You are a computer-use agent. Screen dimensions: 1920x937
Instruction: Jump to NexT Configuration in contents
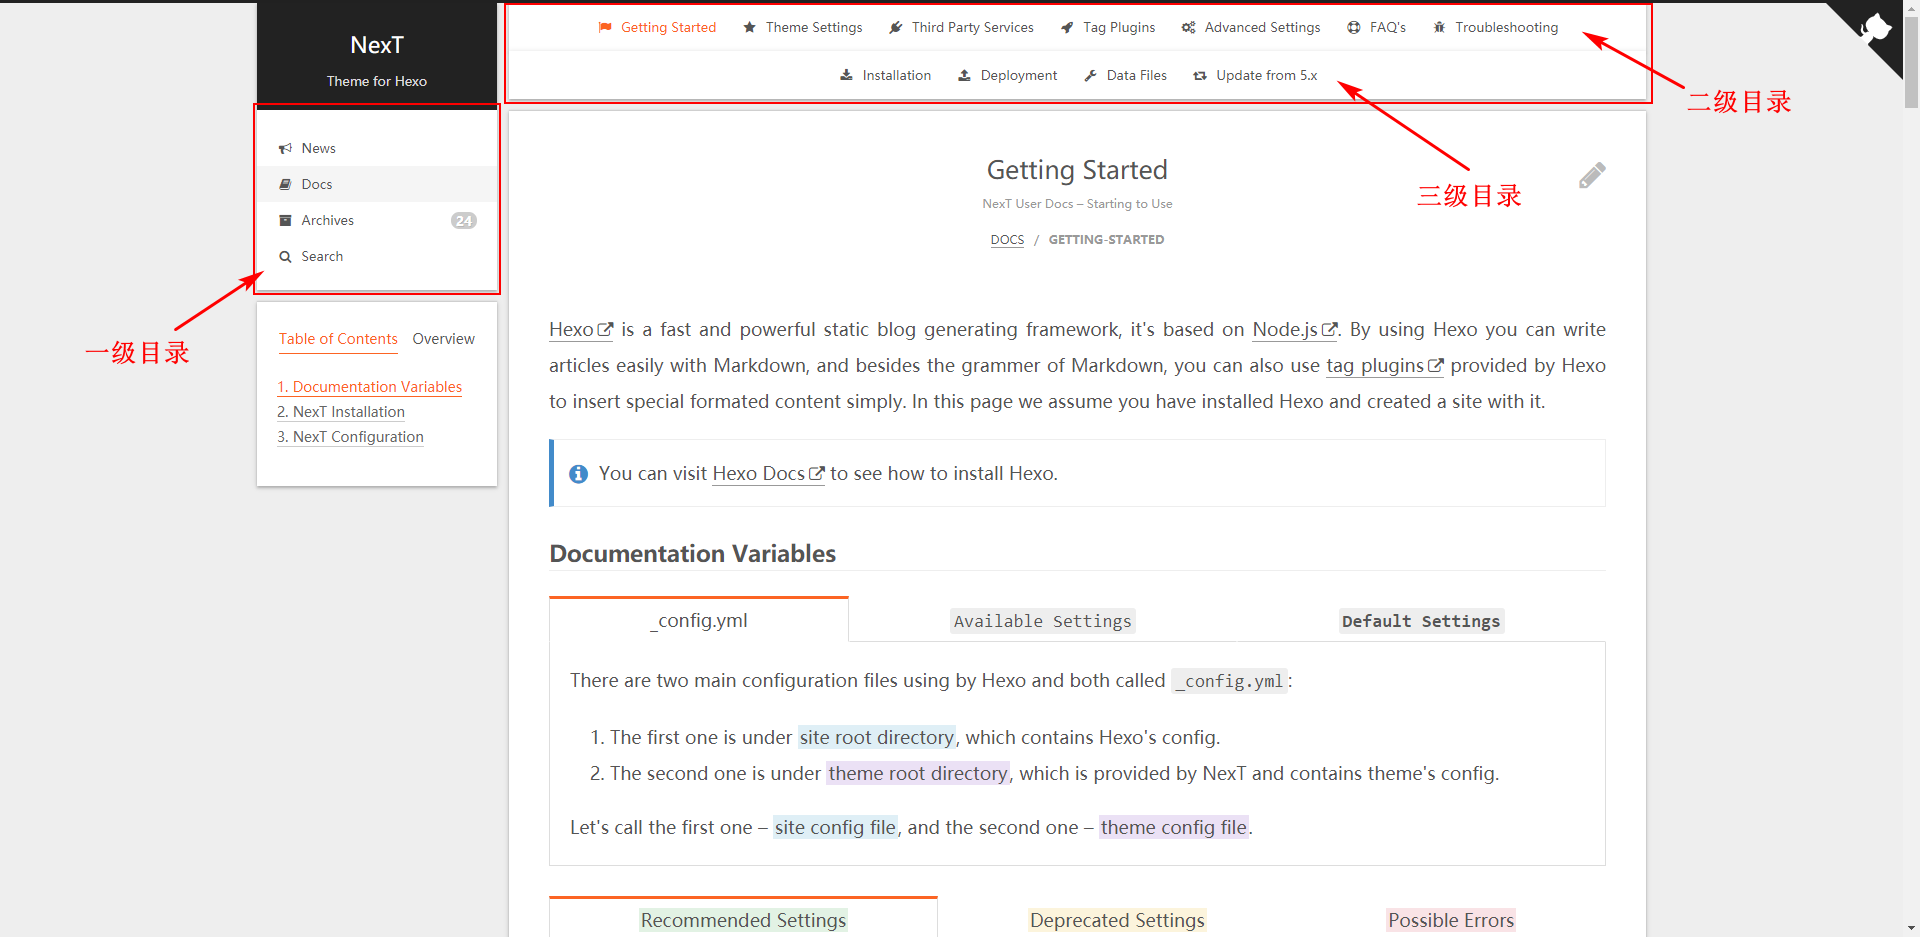point(350,437)
